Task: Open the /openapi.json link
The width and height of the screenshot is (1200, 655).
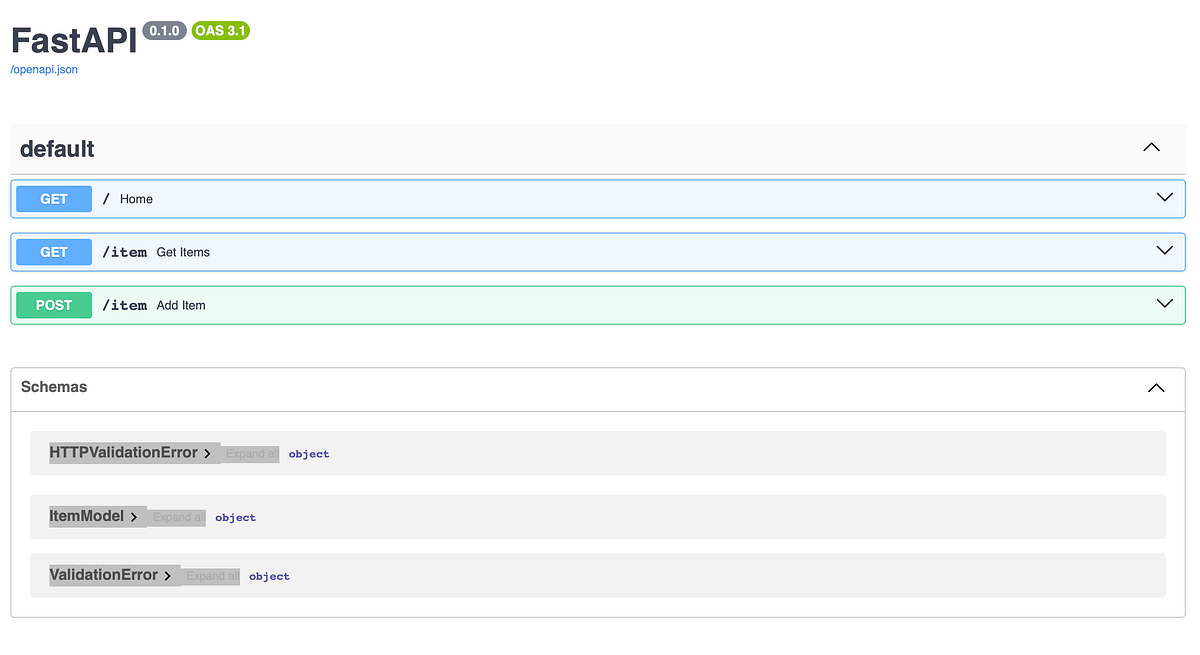Action: 44,70
